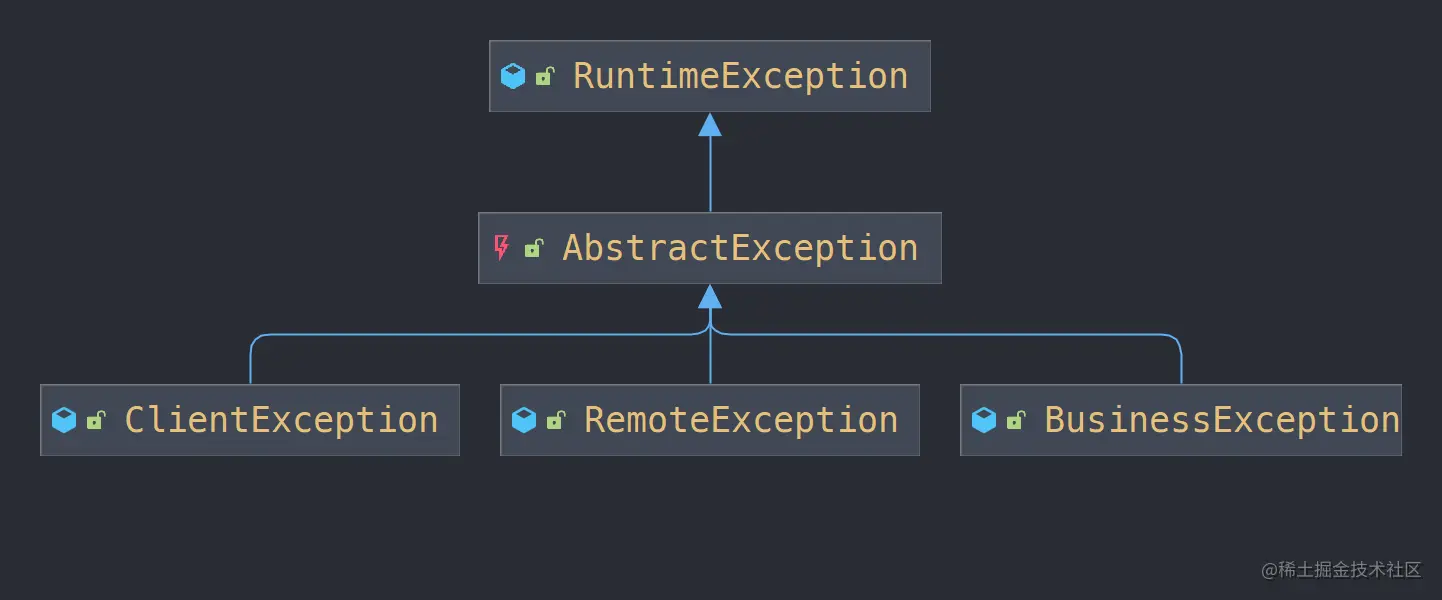Click the inheritance arrowhead below AbstractException
Screen dimensions: 1442x600
[710, 296]
